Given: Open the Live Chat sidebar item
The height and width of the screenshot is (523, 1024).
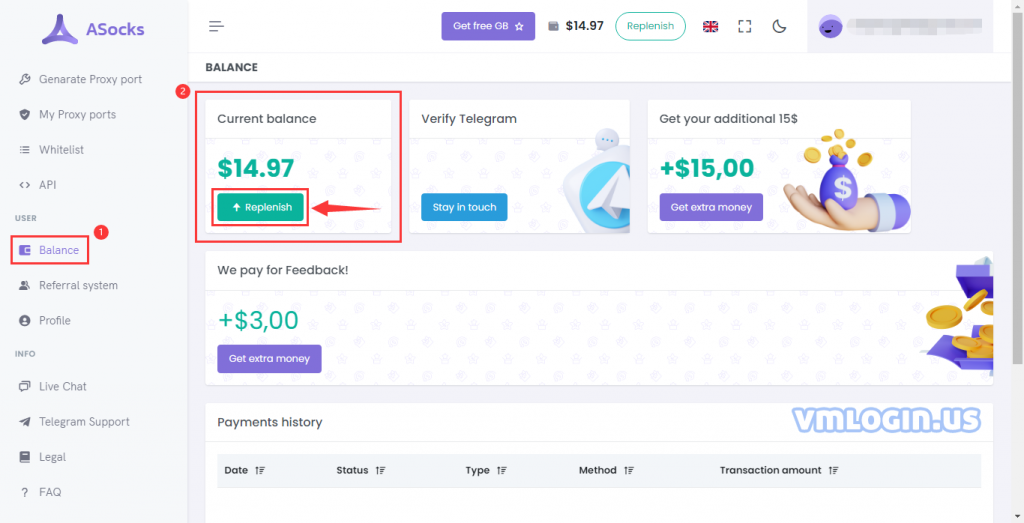Looking at the screenshot, I should [63, 387].
